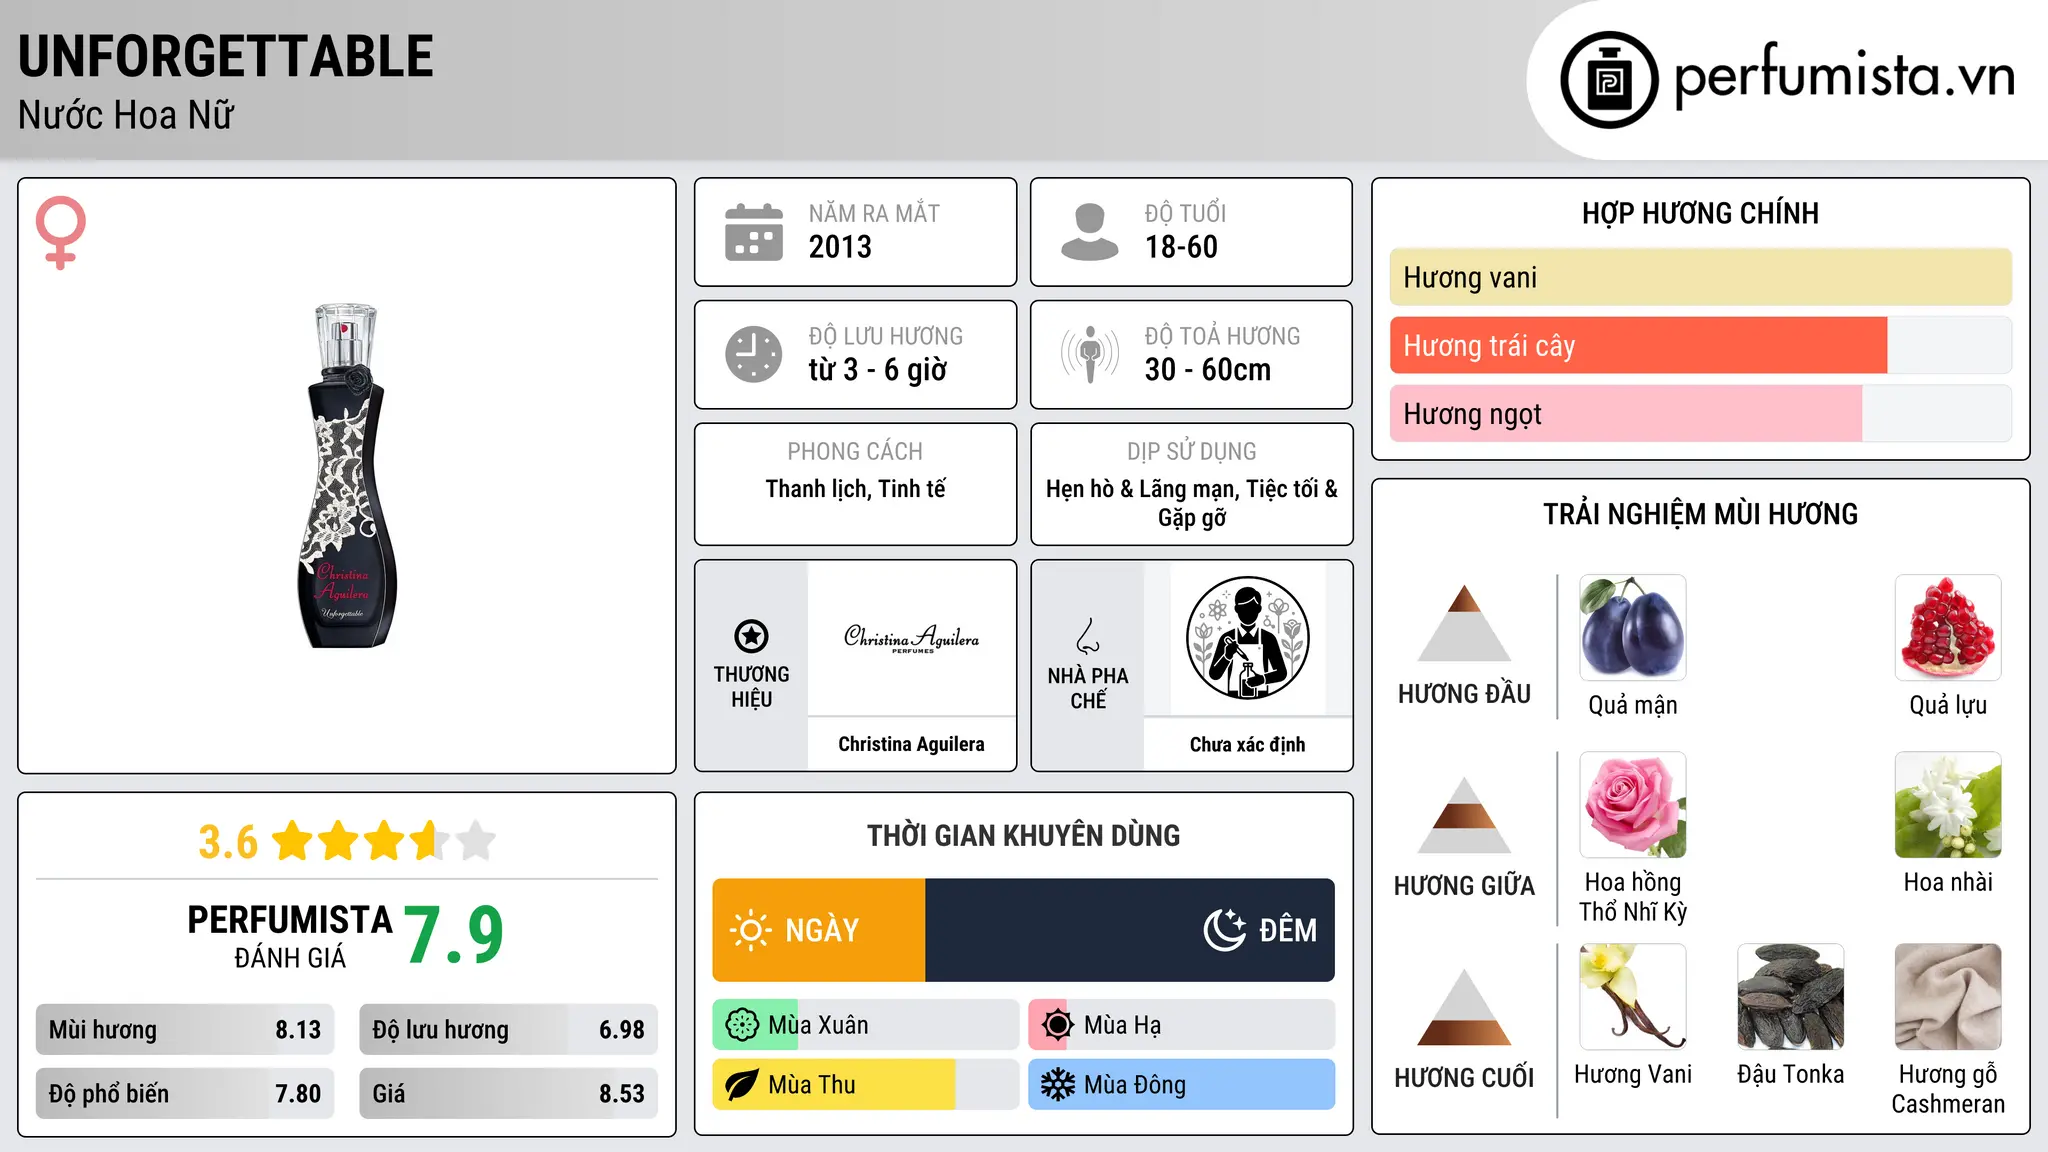The height and width of the screenshot is (1152, 2048).
Task: Click the Hương ngọt accord bar
Action: [x=1701, y=413]
